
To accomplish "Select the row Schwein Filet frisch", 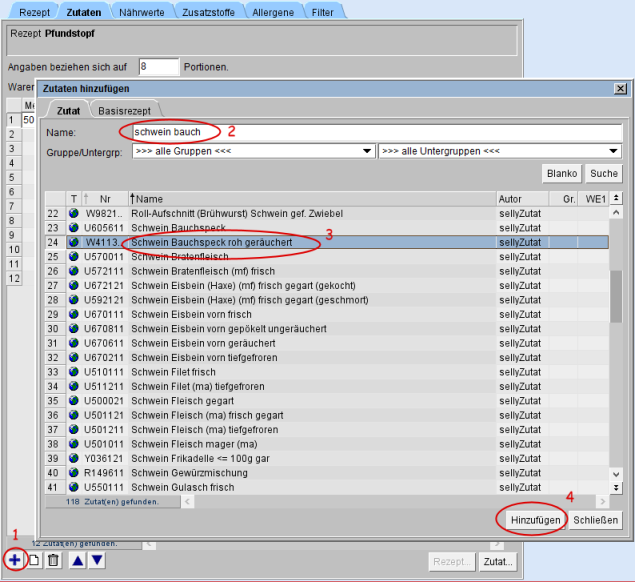I will coord(310,372).
